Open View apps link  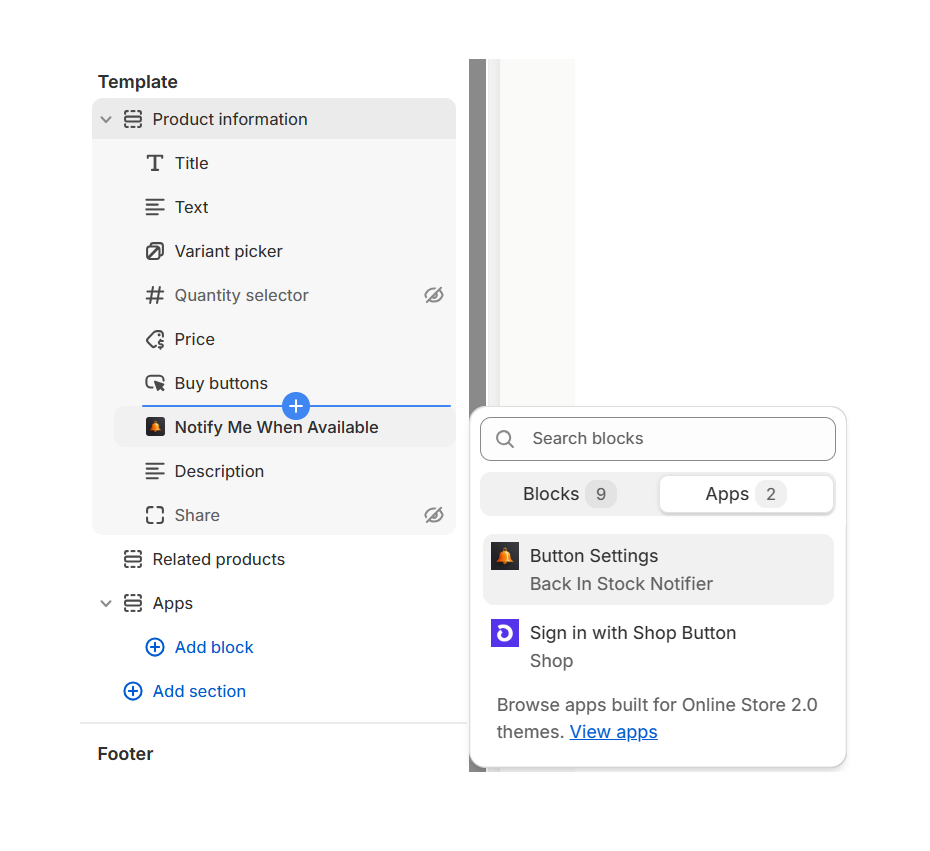tap(613, 731)
